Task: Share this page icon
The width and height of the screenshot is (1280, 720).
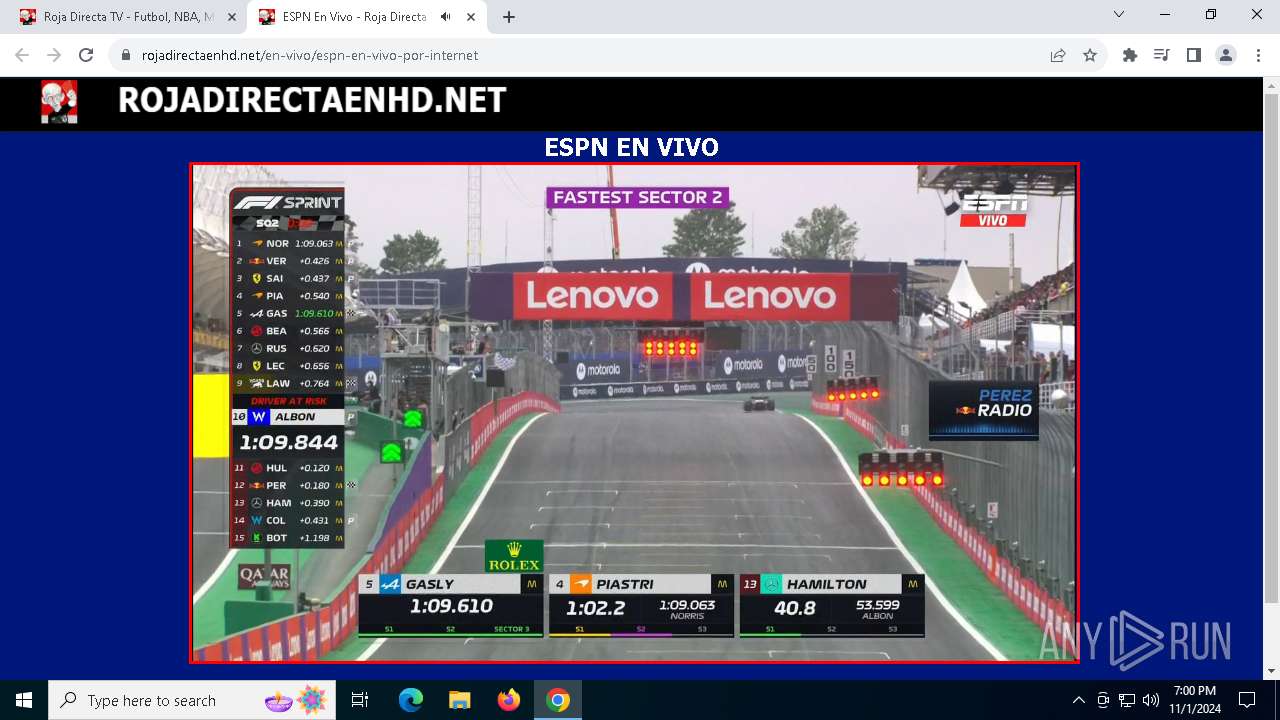Action: [x=1058, y=56]
